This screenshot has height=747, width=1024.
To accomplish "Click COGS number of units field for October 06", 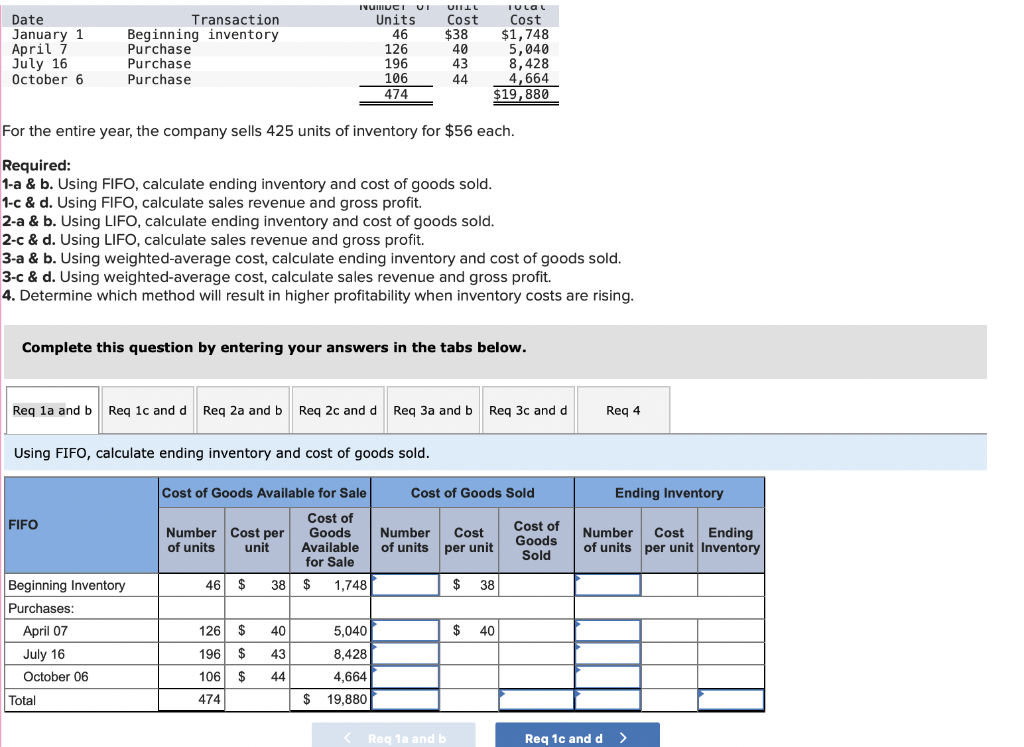I will pos(405,676).
